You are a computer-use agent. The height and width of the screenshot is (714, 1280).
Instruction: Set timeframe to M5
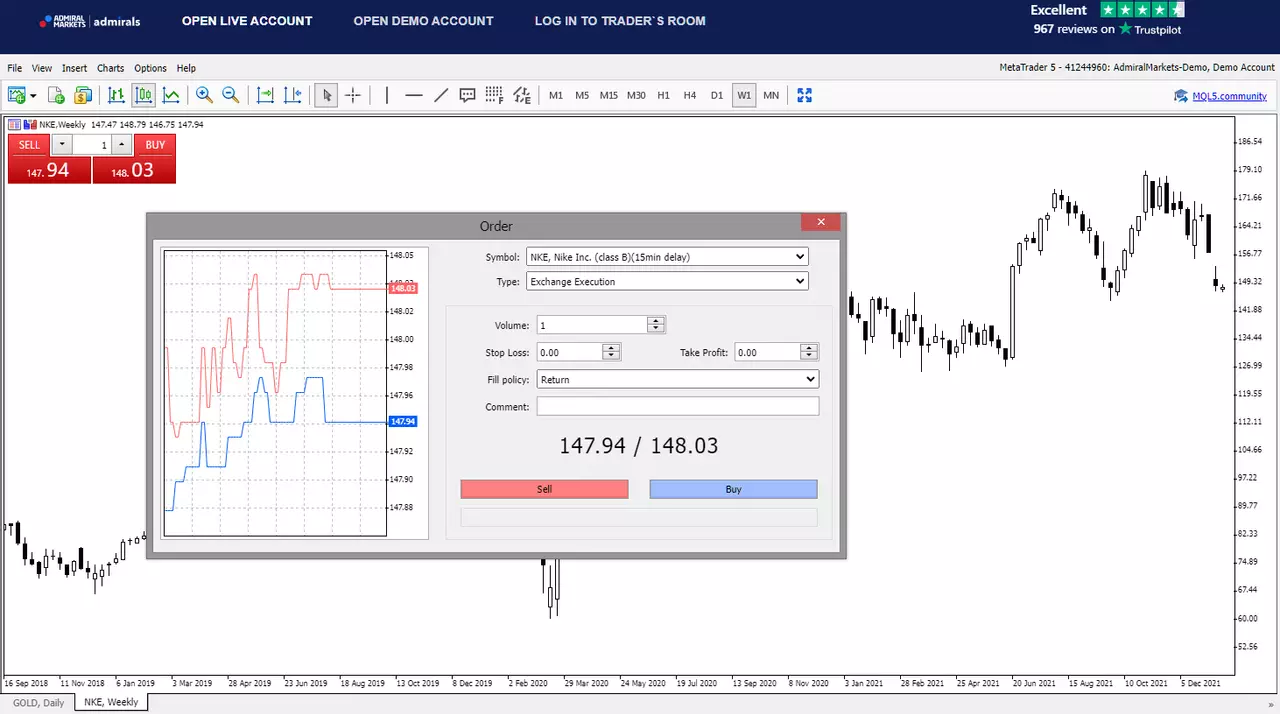coord(582,96)
